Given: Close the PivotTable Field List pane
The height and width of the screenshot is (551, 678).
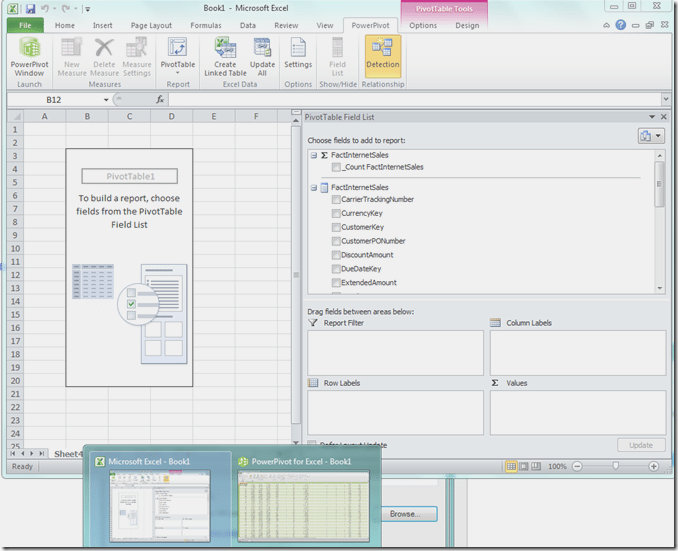Looking at the screenshot, I should pyautogui.click(x=664, y=117).
